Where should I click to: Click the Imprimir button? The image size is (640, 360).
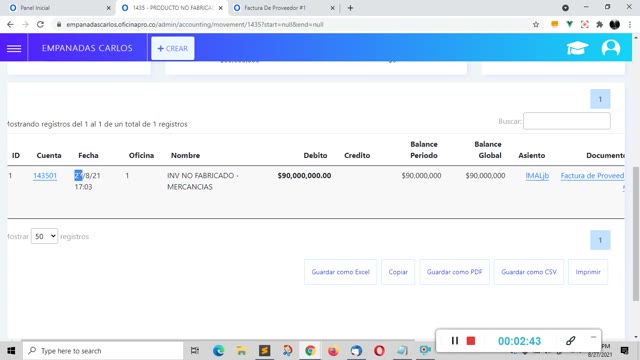click(588, 272)
